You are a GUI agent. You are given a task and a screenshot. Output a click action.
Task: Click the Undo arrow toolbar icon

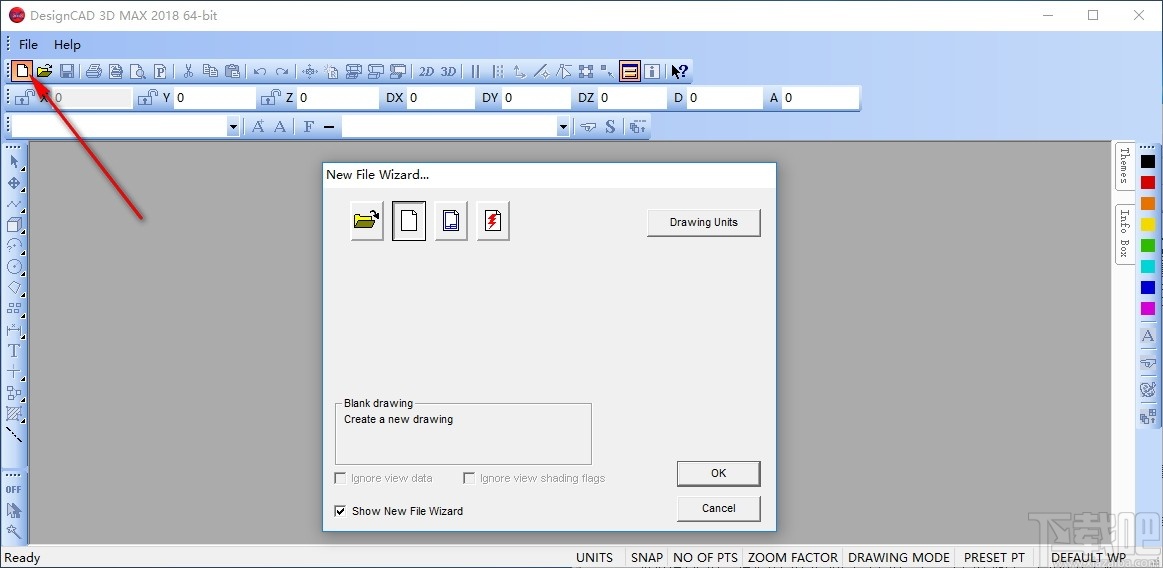coord(260,71)
